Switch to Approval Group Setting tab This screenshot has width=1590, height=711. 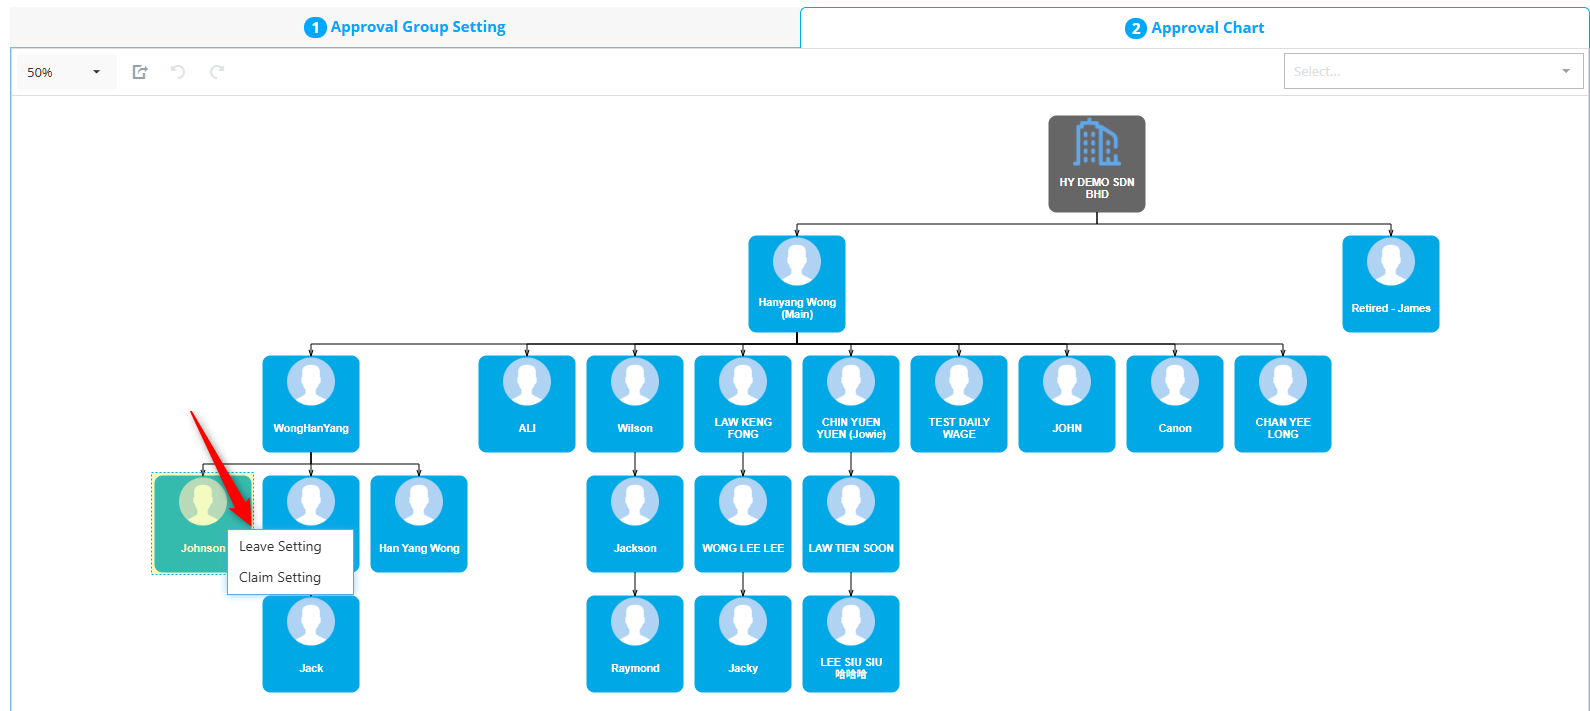(x=405, y=27)
